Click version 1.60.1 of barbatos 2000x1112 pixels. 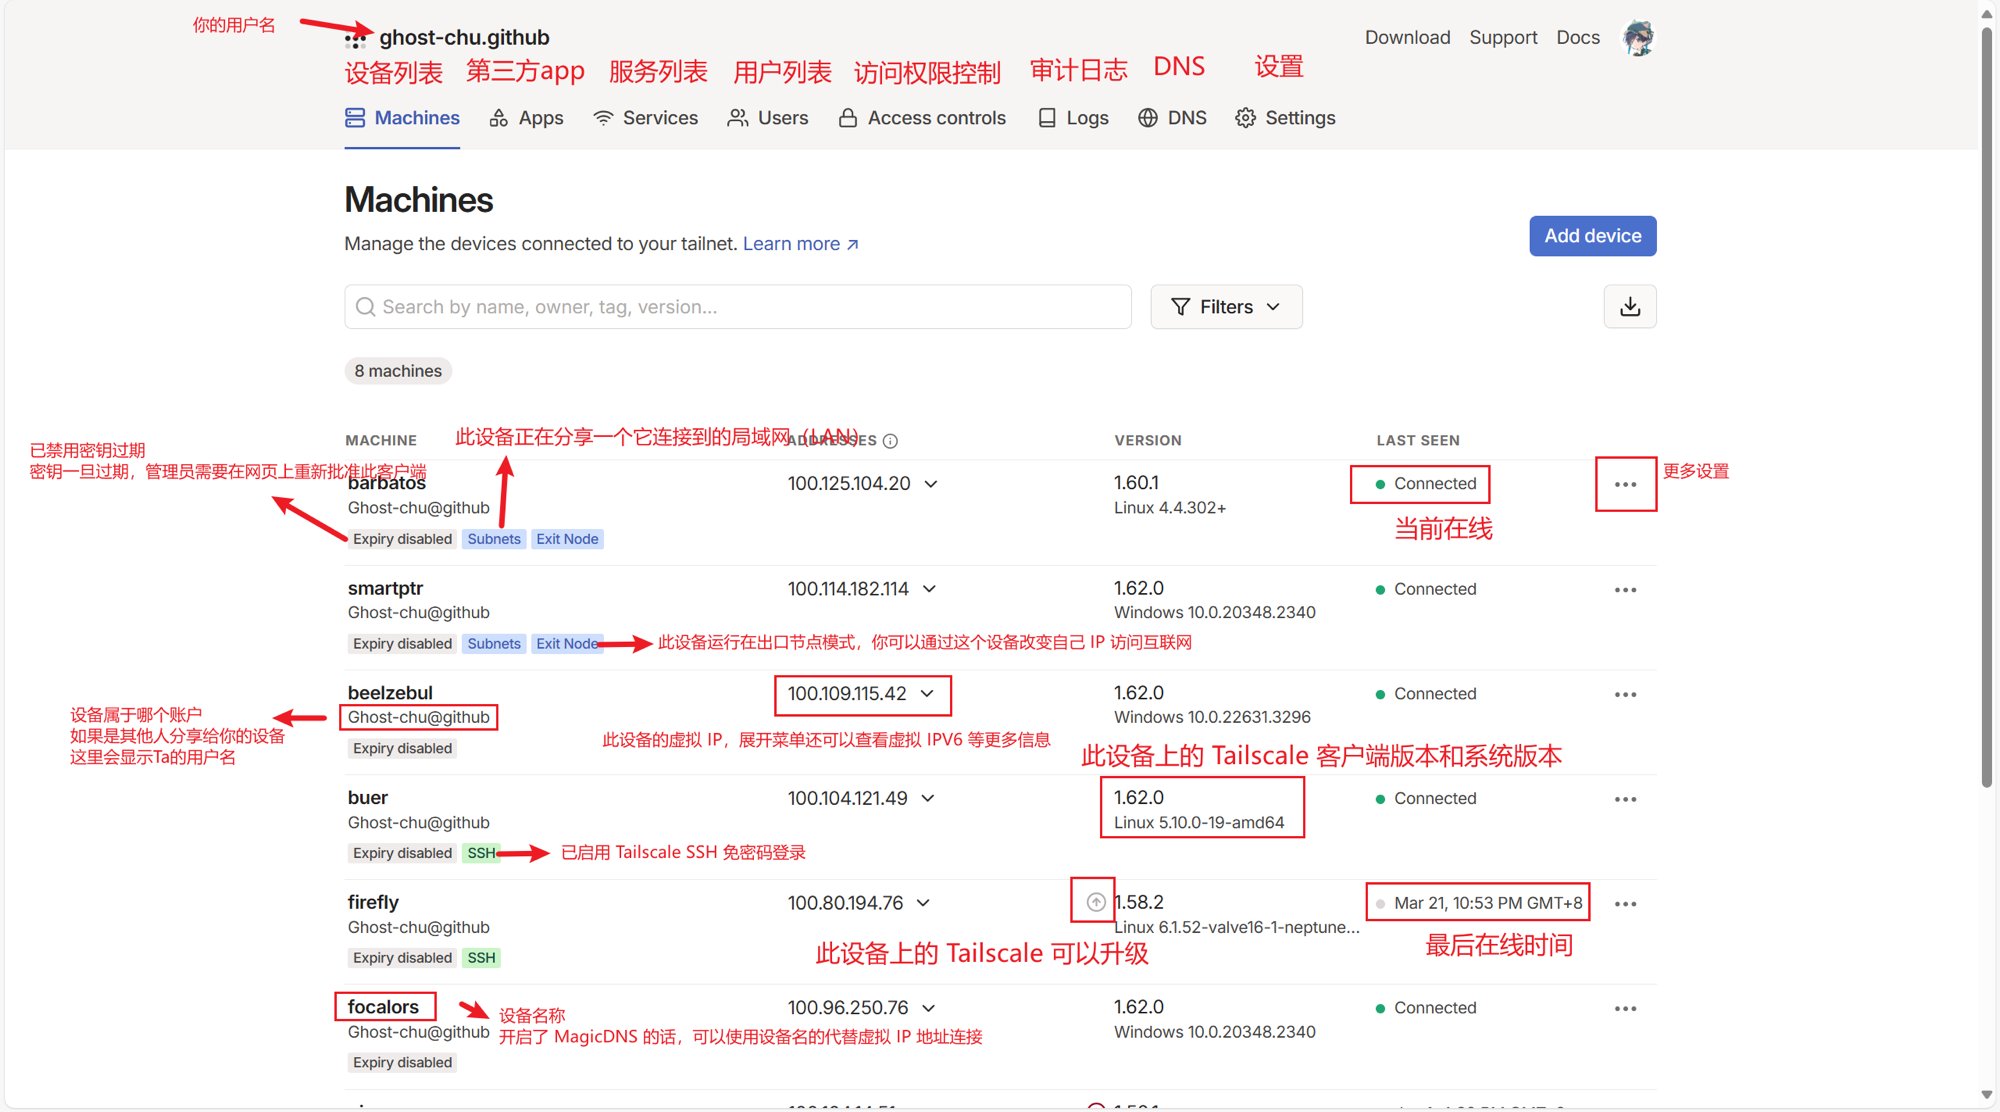pyautogui.click(x=1136, y=483)
